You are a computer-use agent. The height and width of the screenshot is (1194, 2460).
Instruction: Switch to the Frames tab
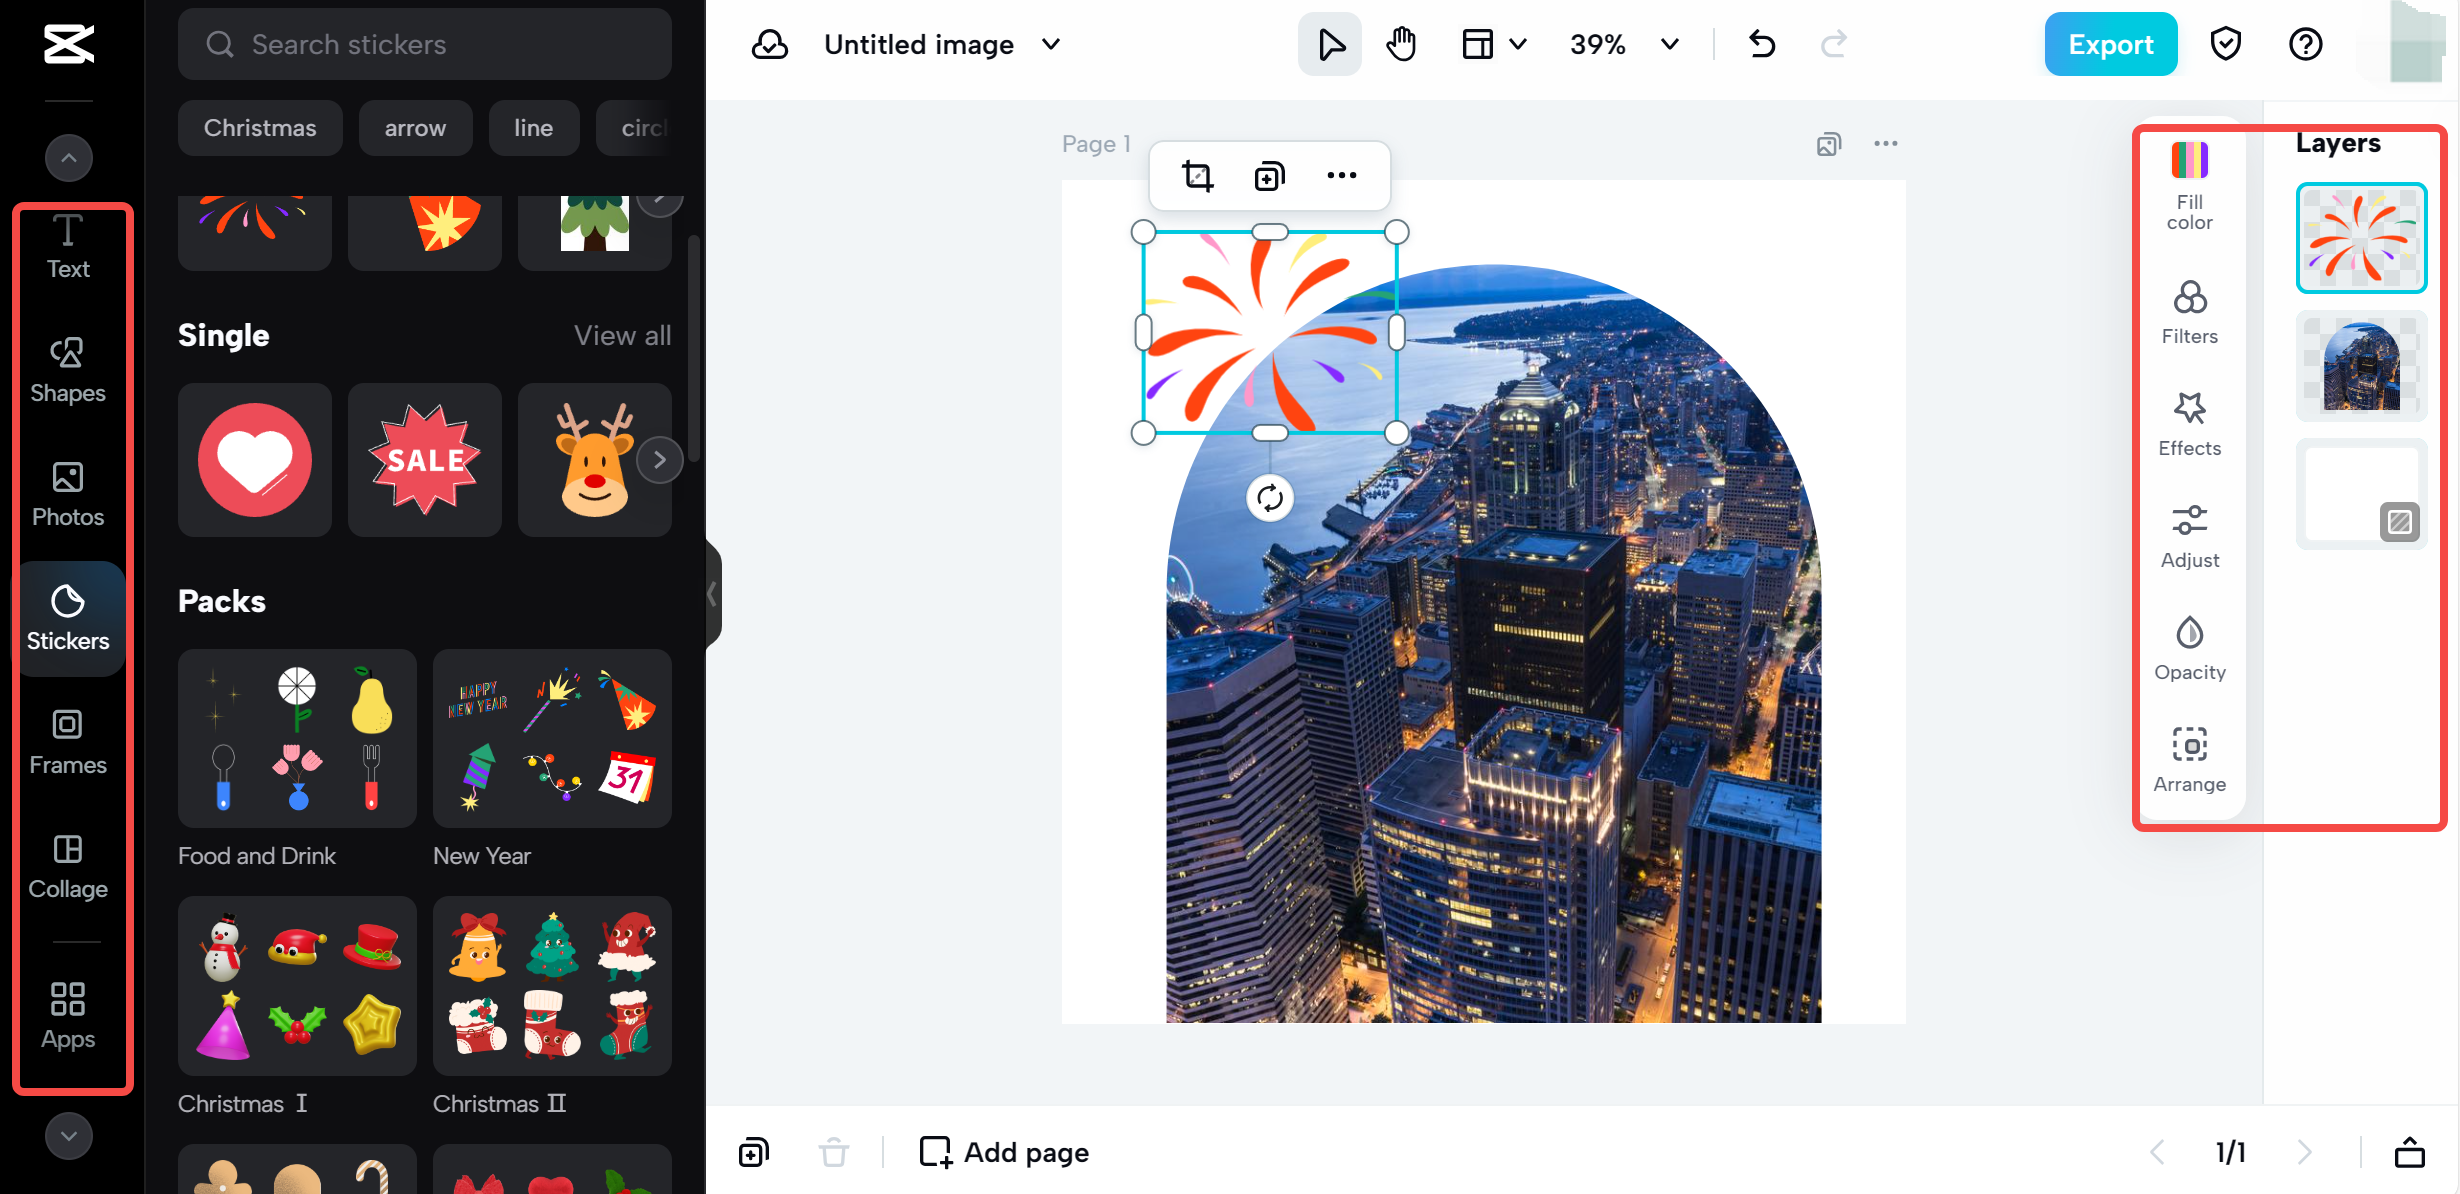coord(68,741)
